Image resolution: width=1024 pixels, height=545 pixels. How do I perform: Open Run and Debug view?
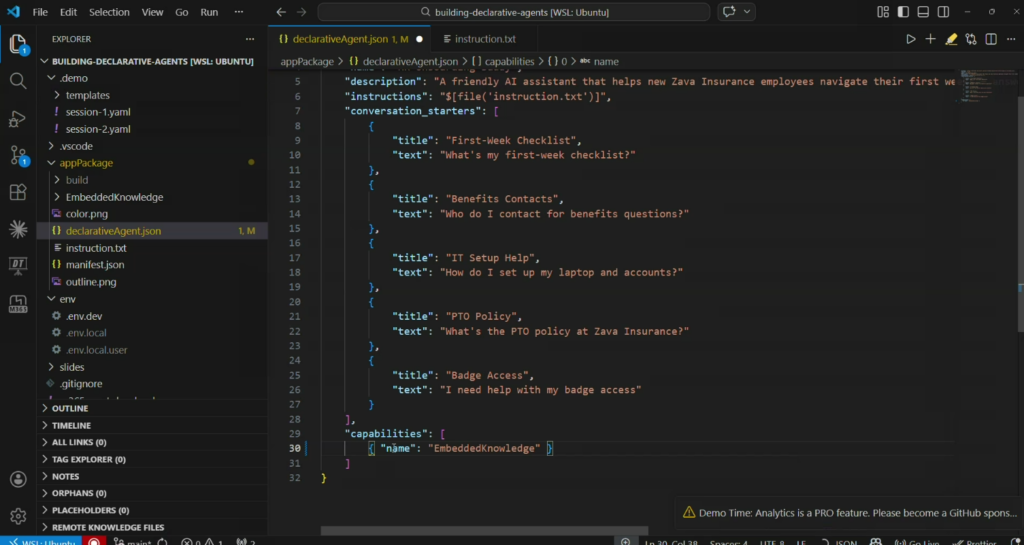coord(18,118)
